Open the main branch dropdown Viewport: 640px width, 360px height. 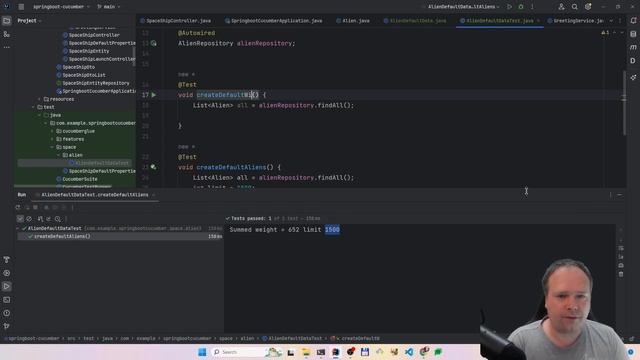(109, 7)
